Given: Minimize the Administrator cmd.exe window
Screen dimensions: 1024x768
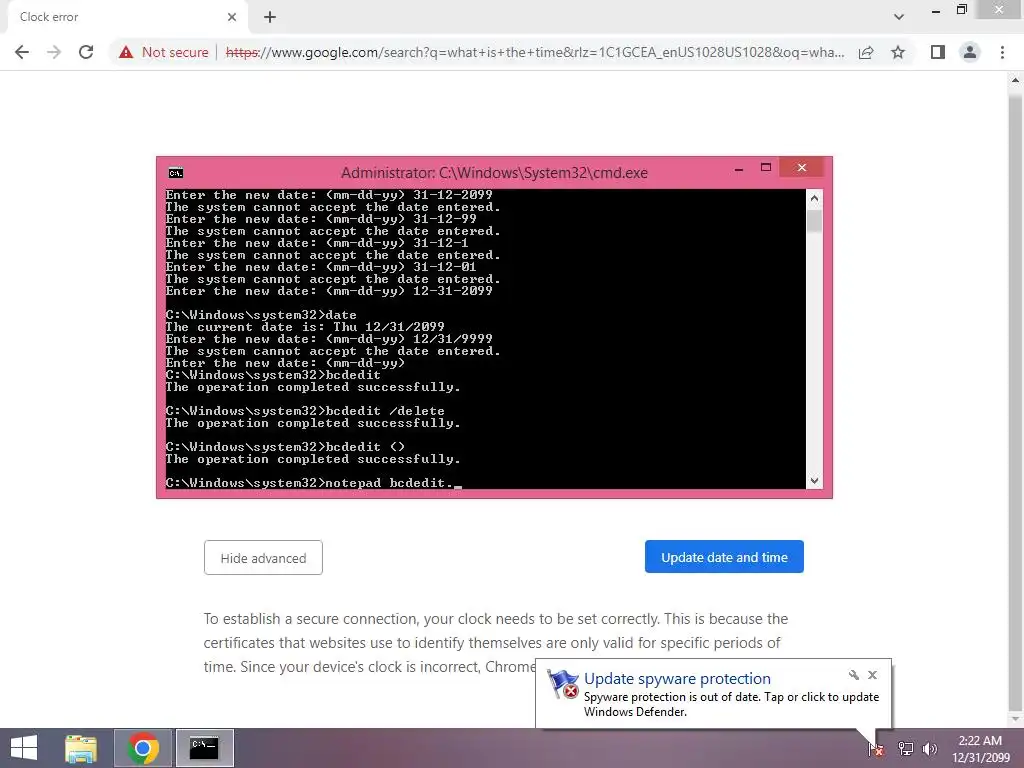Looking at the screenshot, I should click(739, 168).
